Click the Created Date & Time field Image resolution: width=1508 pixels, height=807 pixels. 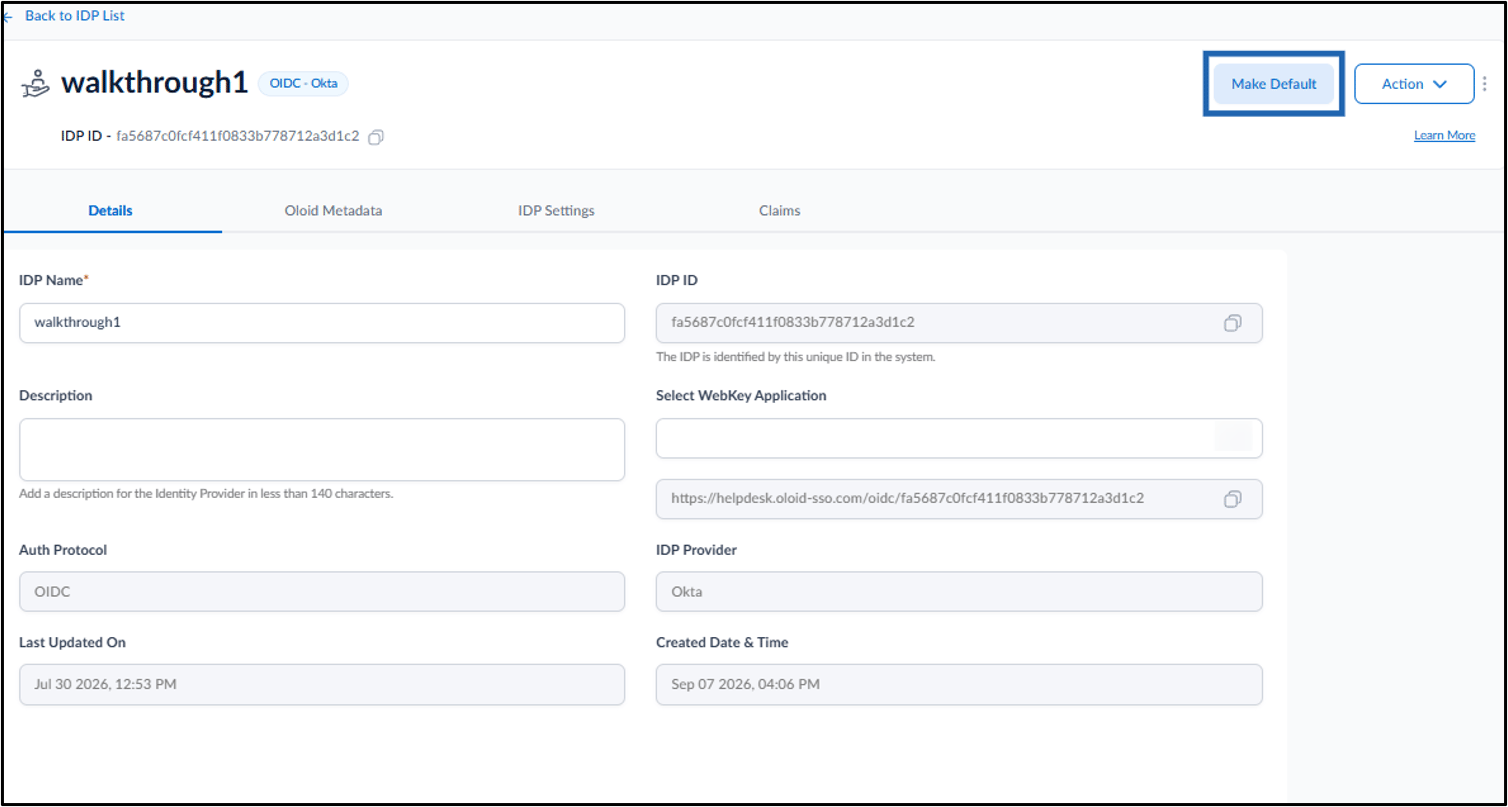coord(959,684)
